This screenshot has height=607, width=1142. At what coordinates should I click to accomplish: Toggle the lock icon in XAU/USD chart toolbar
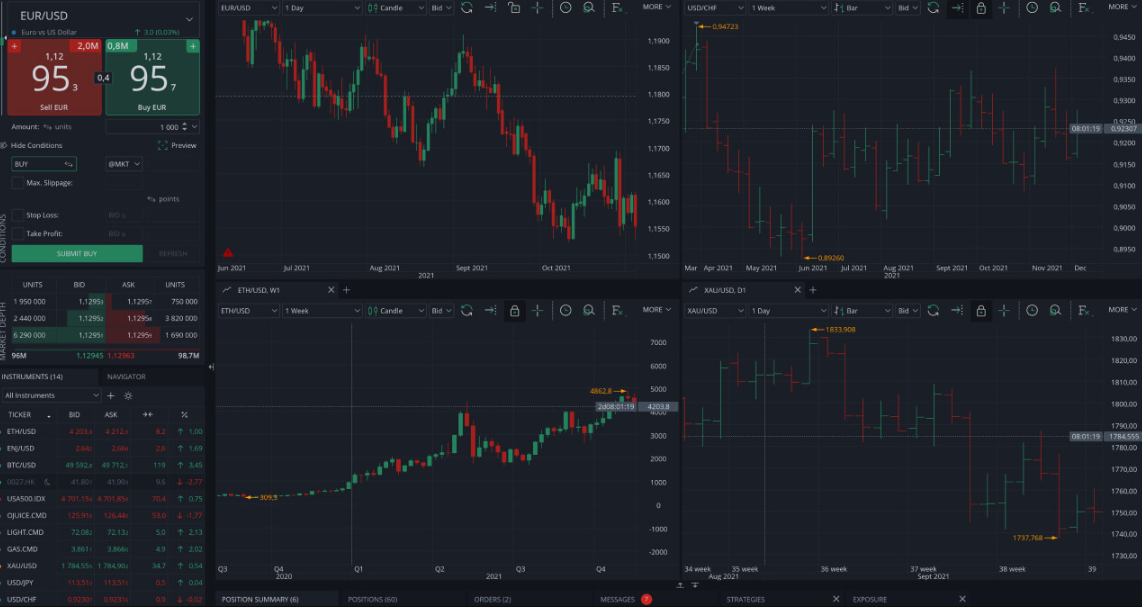click(981, 310)
